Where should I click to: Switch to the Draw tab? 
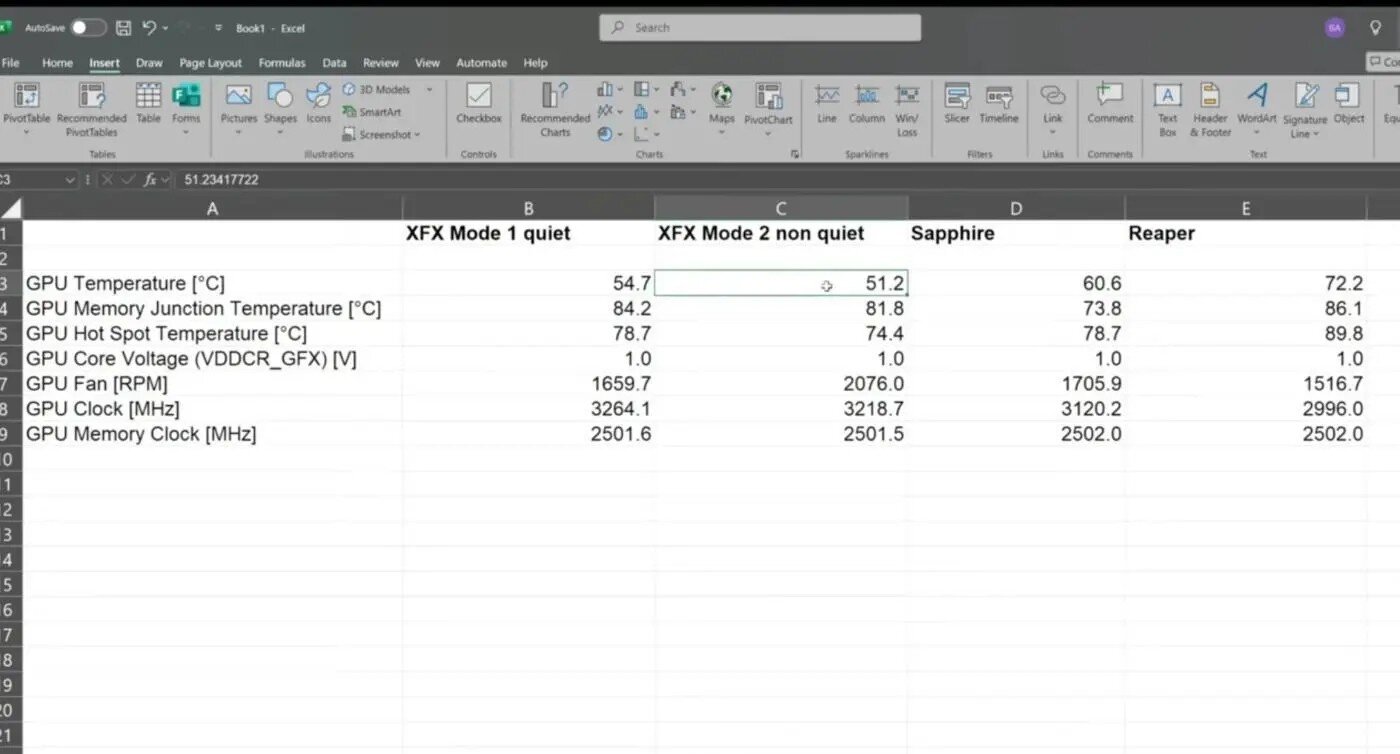coord(149,63)
